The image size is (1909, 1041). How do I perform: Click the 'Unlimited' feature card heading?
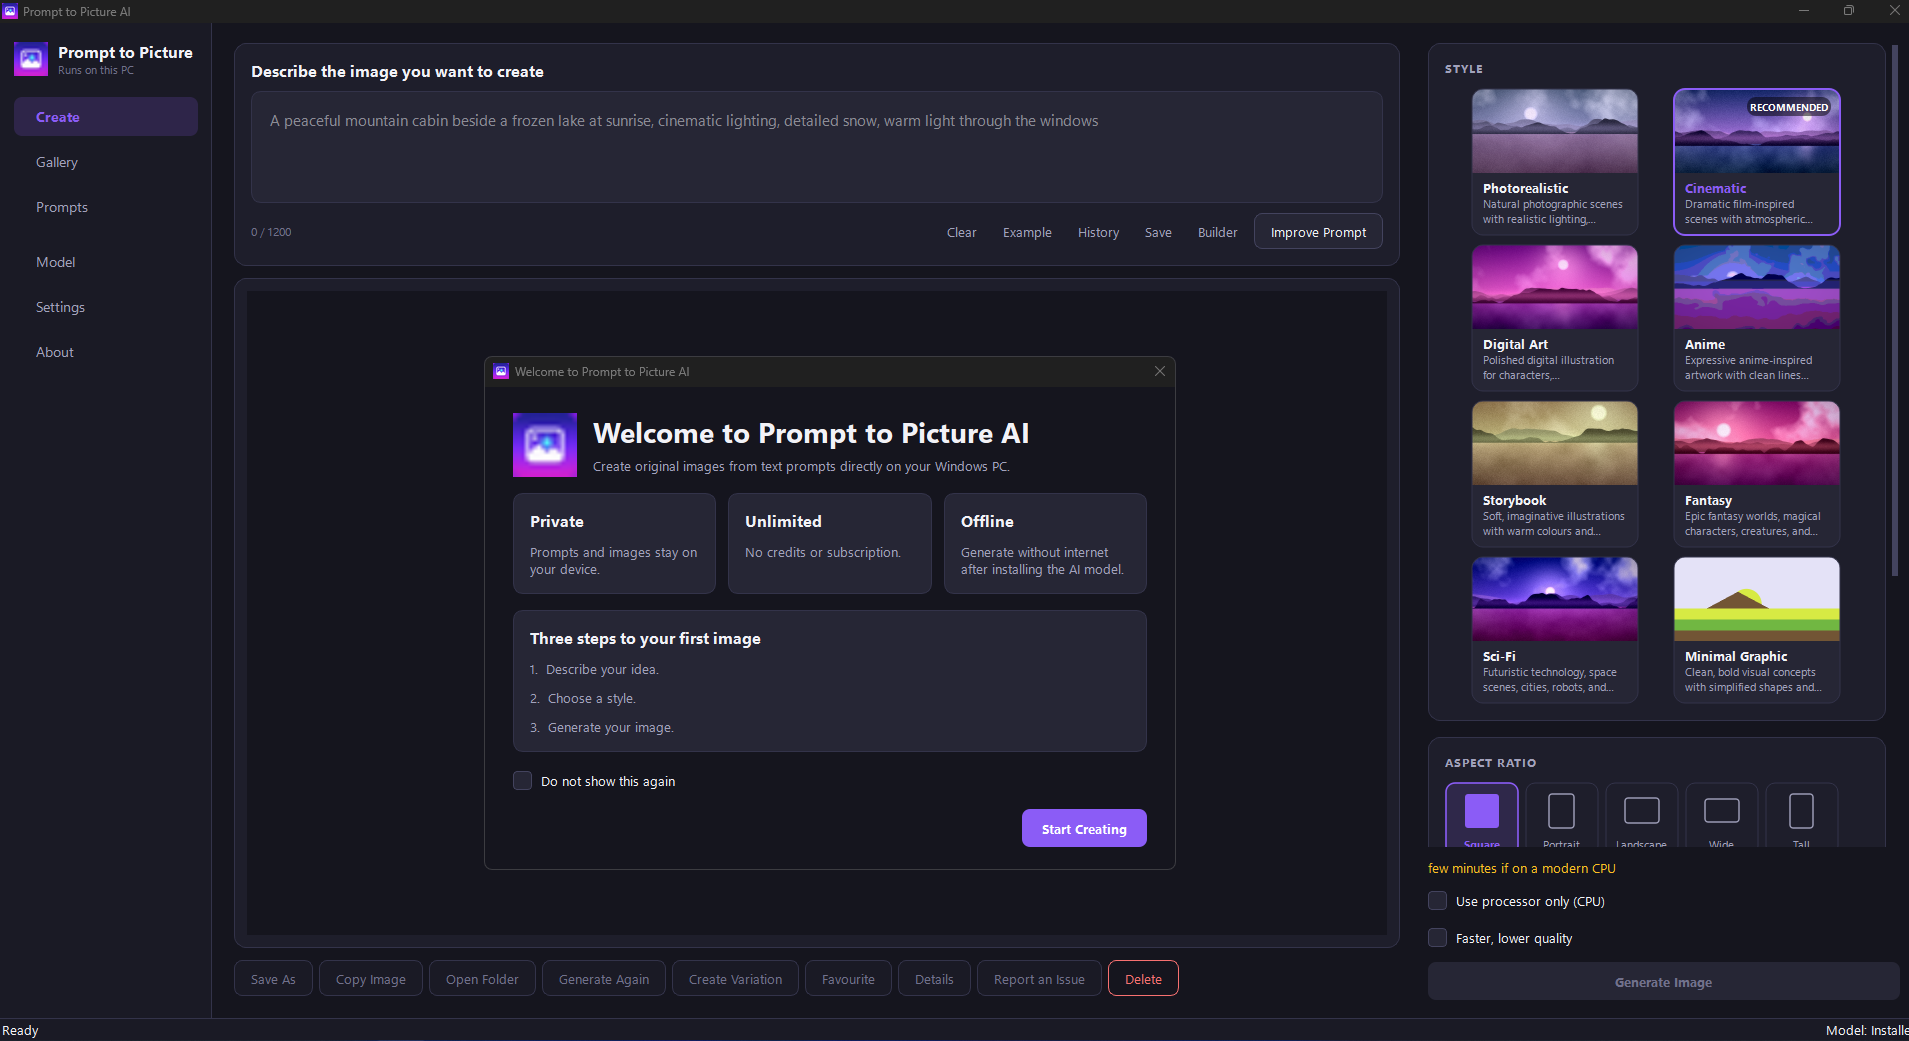[x=783, y=521]
